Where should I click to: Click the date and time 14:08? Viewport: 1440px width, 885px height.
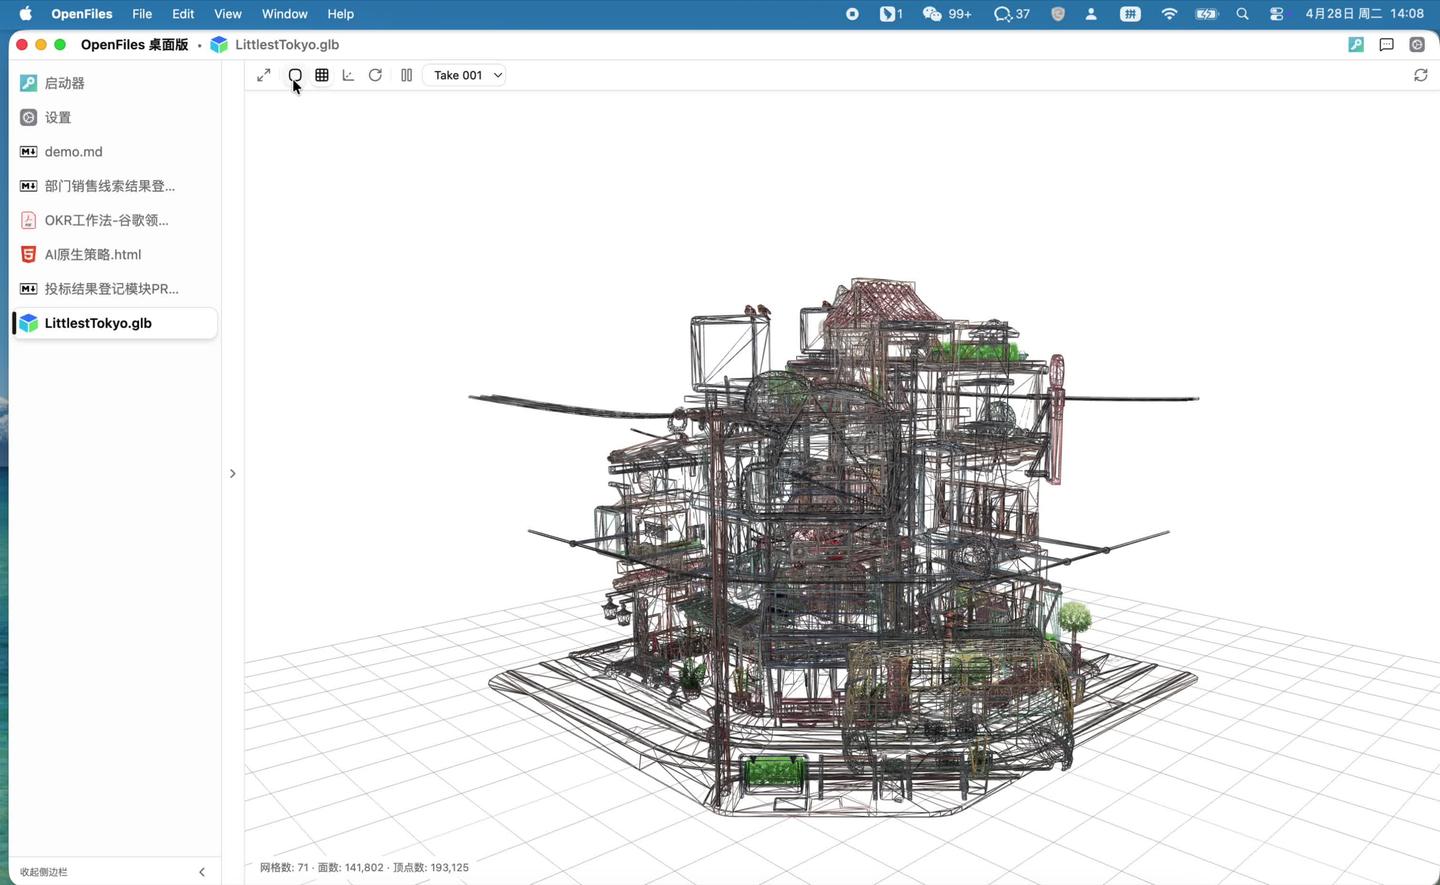1364,14
